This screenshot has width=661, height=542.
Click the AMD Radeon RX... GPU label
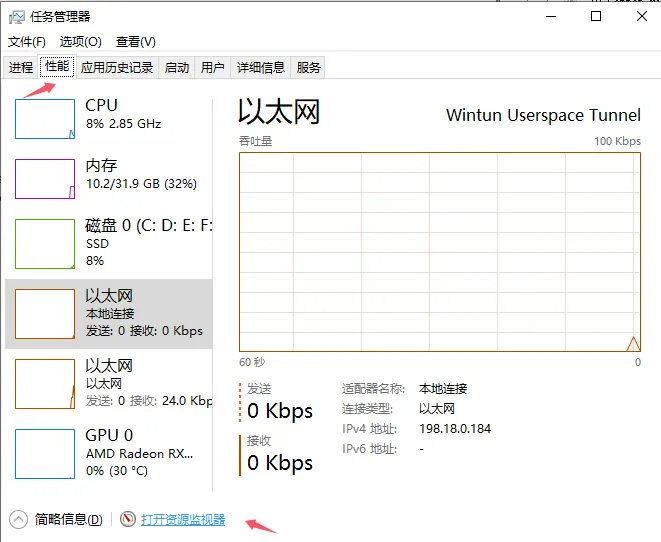click(140, 453)
